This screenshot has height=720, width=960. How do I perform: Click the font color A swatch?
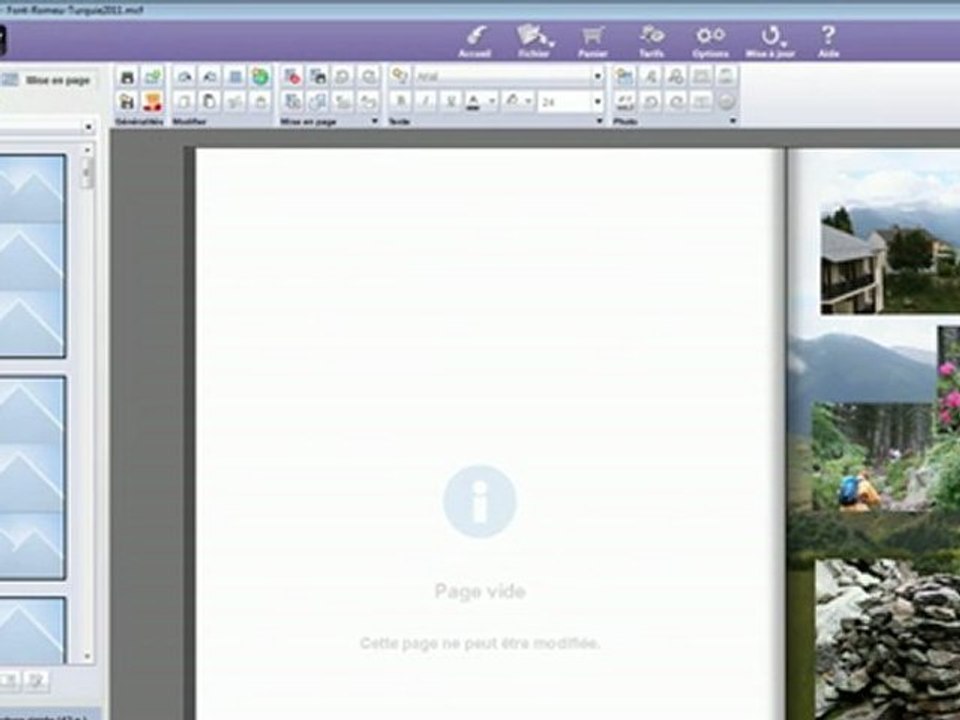pyautogui.click(x=473, y=101)
